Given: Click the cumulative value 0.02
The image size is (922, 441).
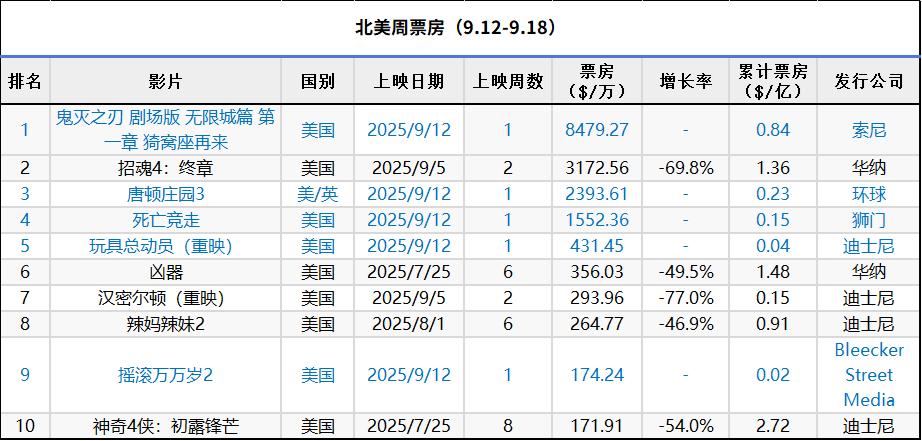Looking at the screenshot, I should 773,375.
